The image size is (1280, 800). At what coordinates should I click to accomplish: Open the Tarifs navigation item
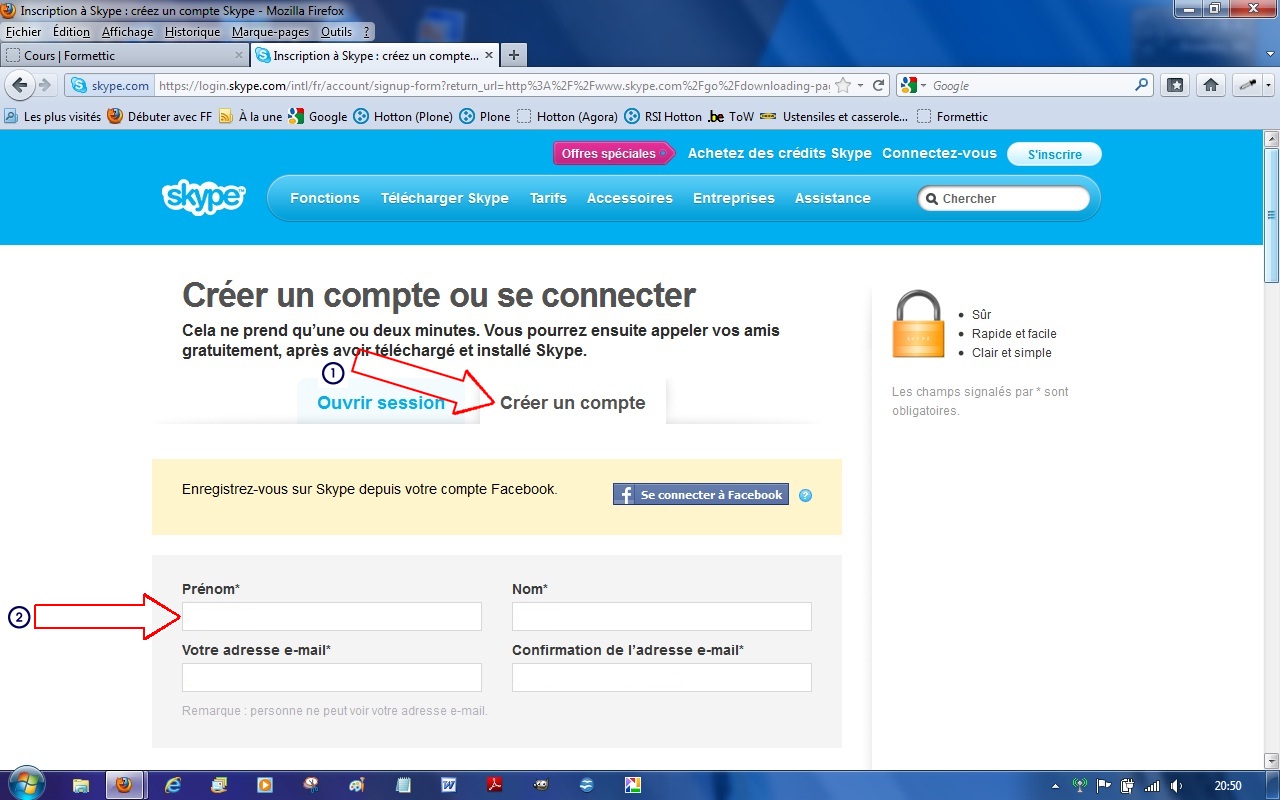tap(548, 198)
